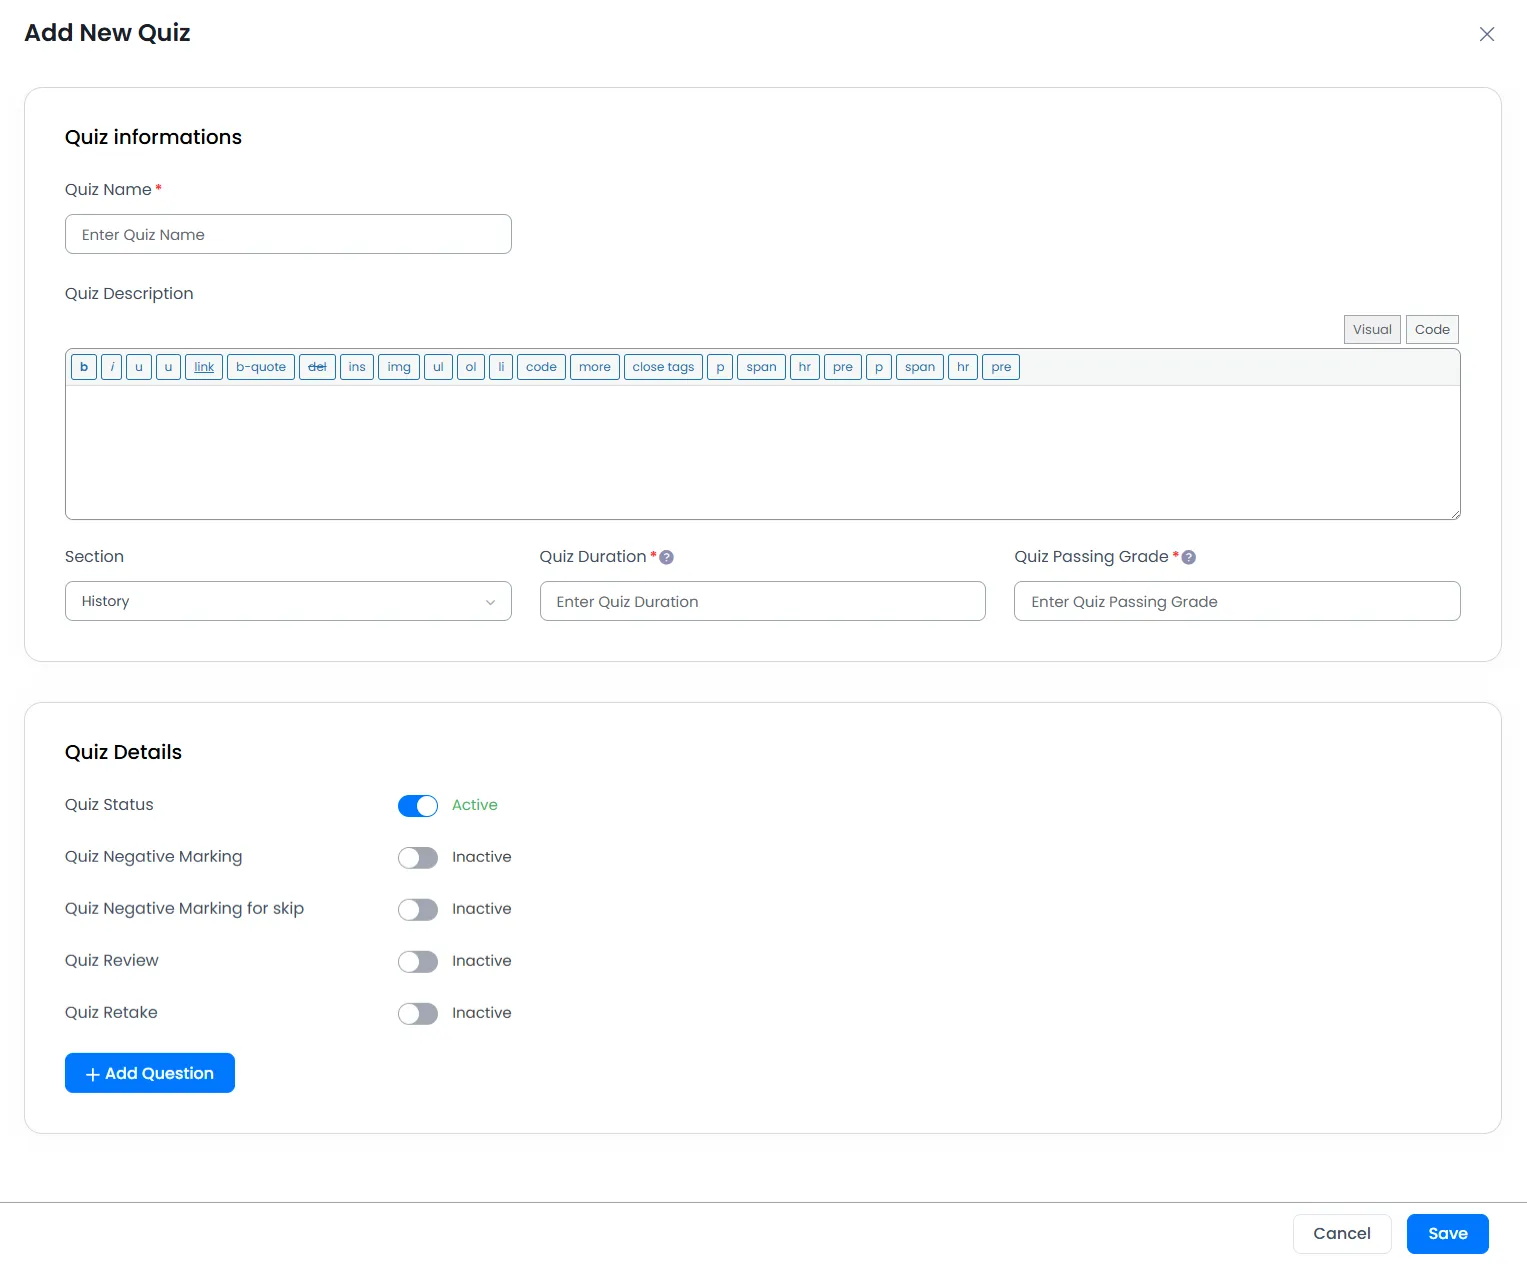This screenshot has height=1265, width=1527.
Task: Click the italic 'i' formatting button
Action: (x=112, y=367)
